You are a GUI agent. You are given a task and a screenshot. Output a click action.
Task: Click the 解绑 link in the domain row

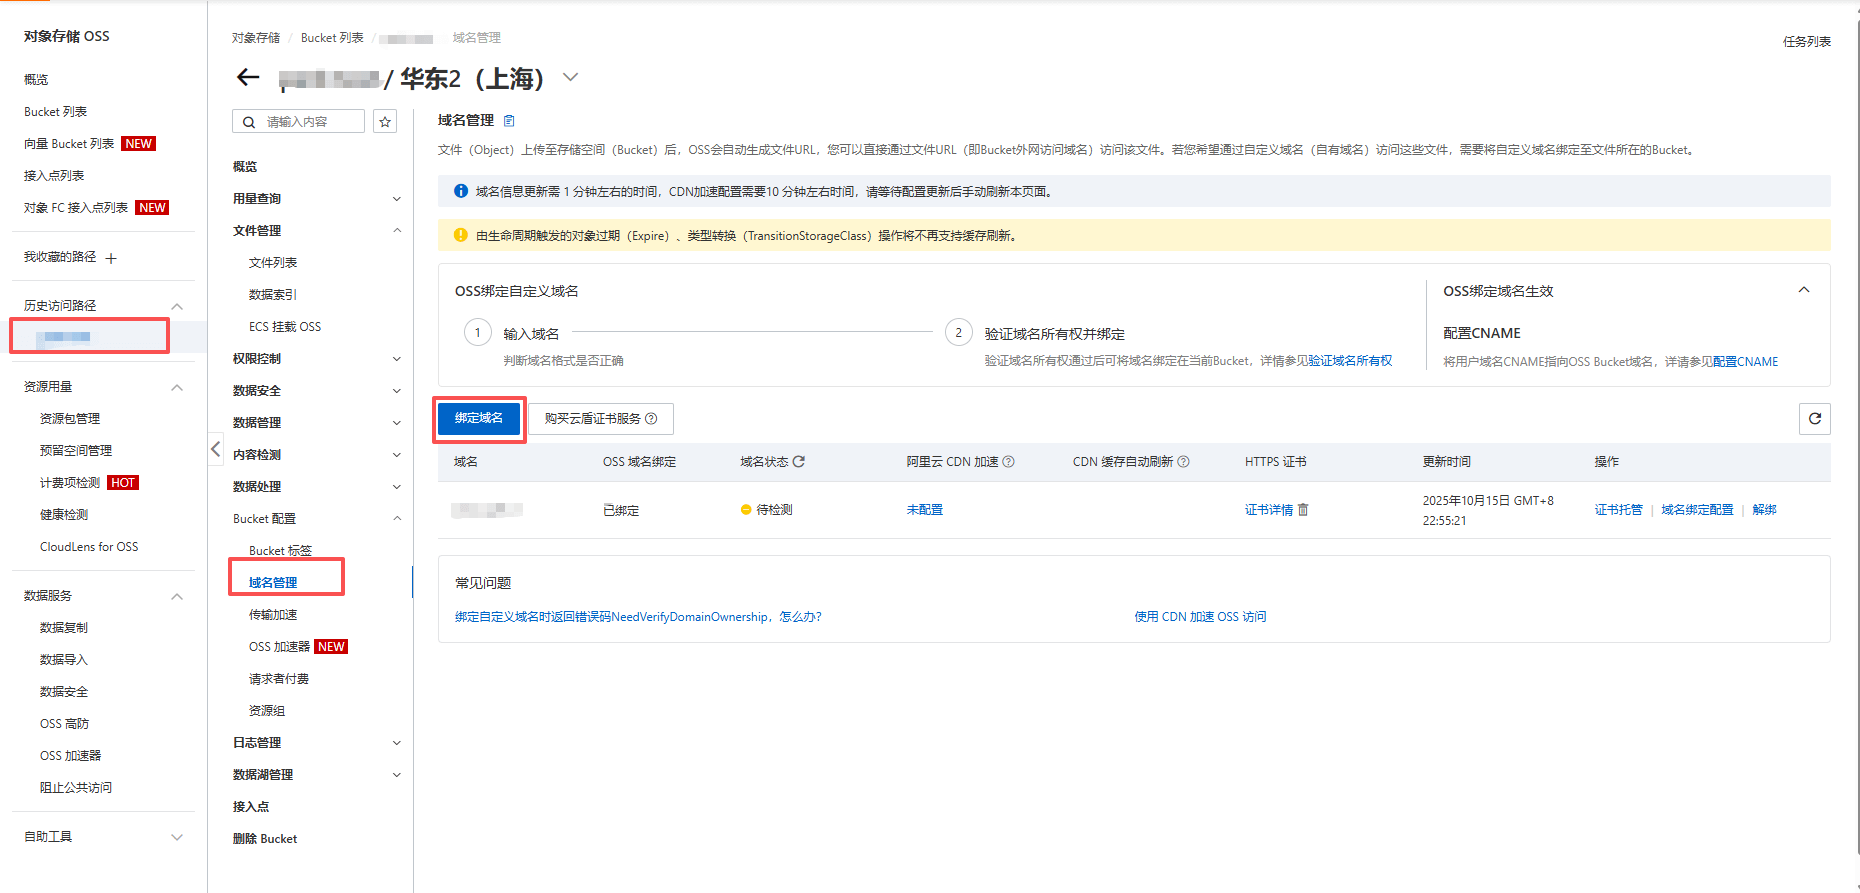point(1764,510)
